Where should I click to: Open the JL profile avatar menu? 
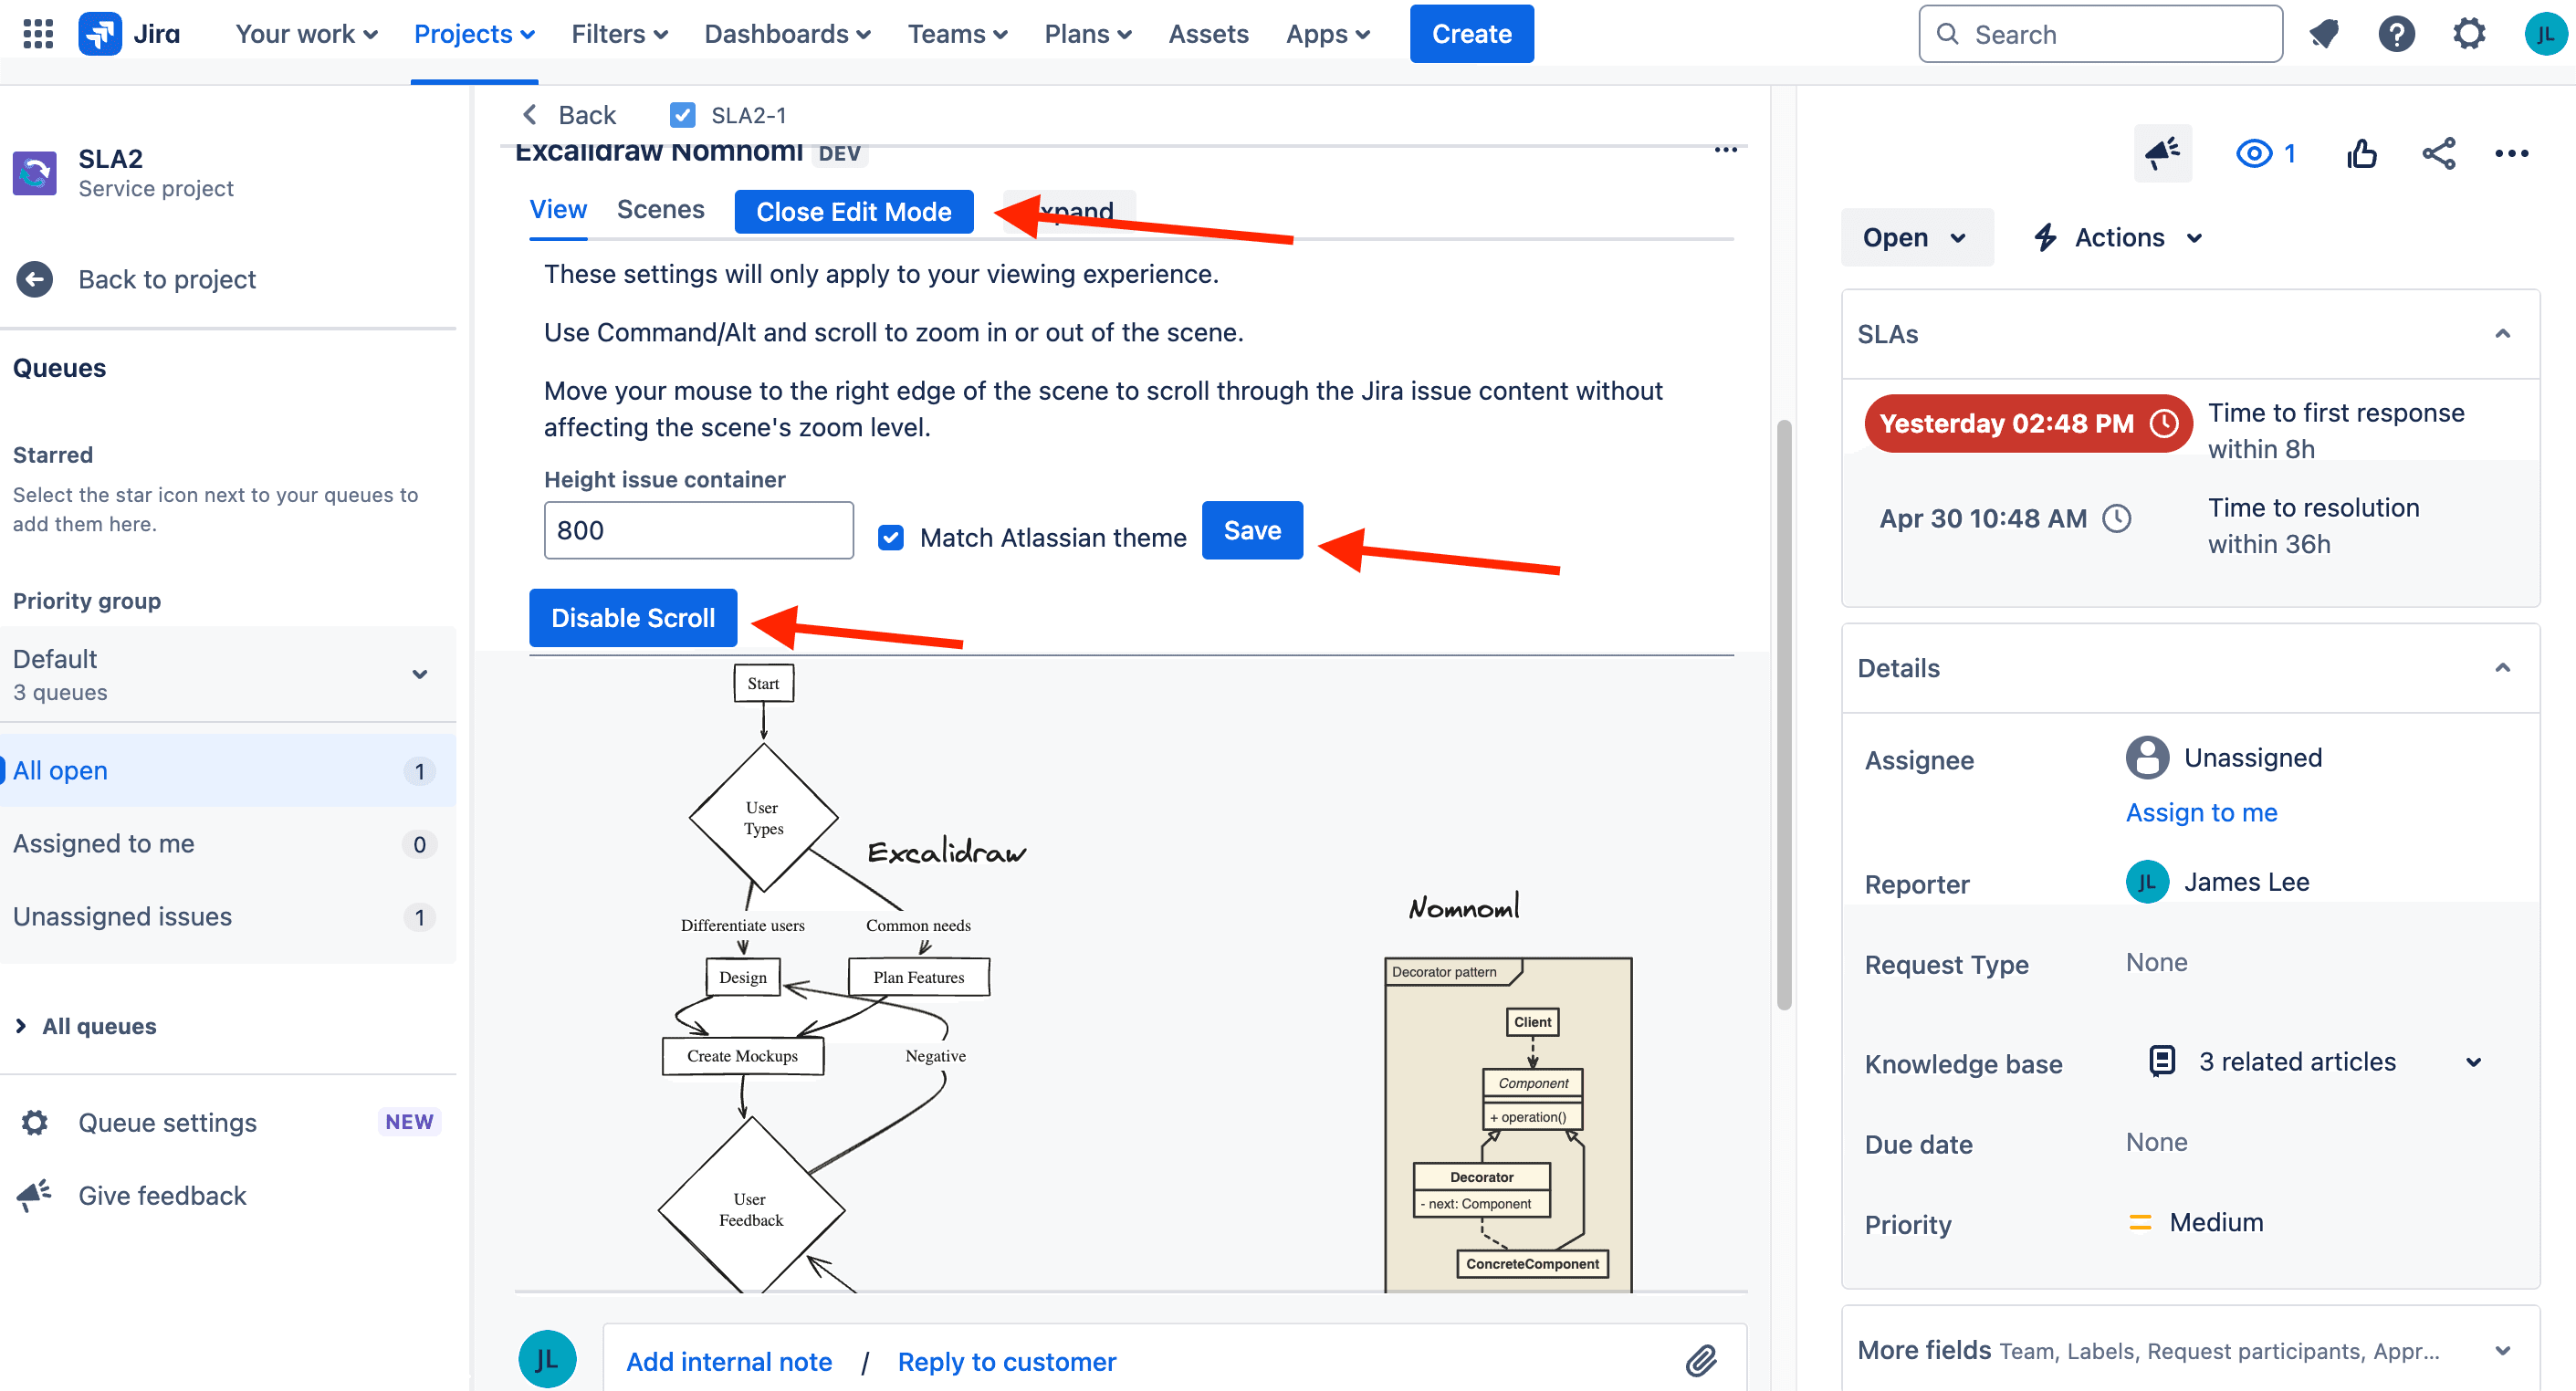[x=2544, y=34]
